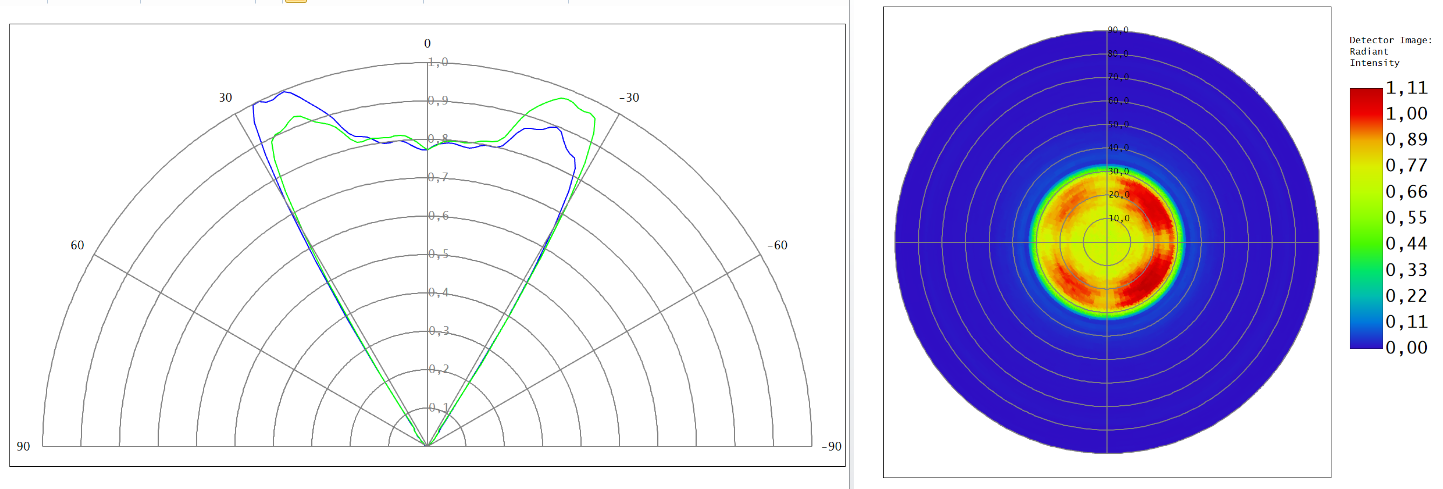The width and height of the screenshot is (1443, 489).
Task: Click the 0,00 value on color scale
Action: pyautogui.click(x=1406, y=348)
